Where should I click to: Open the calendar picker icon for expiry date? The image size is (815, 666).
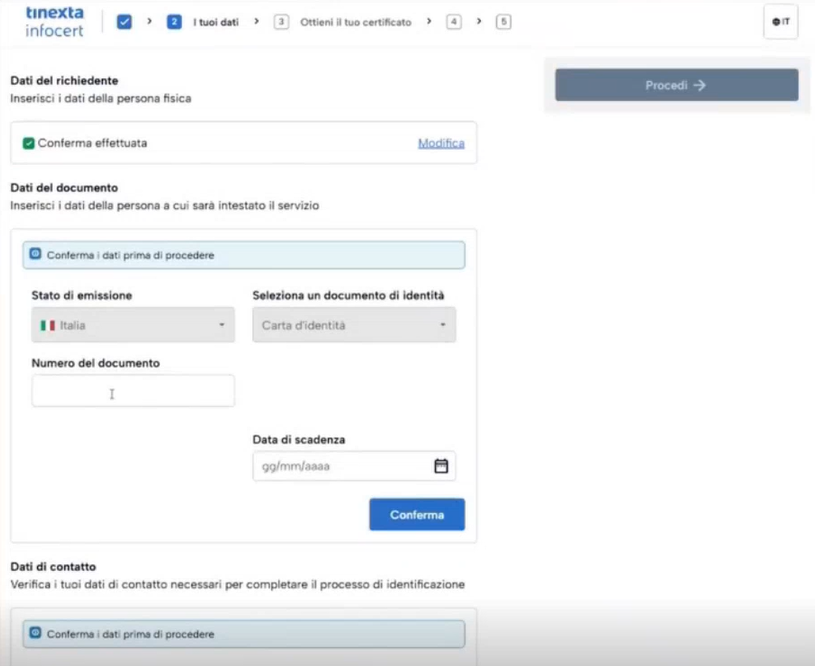[x=441, y=466]
